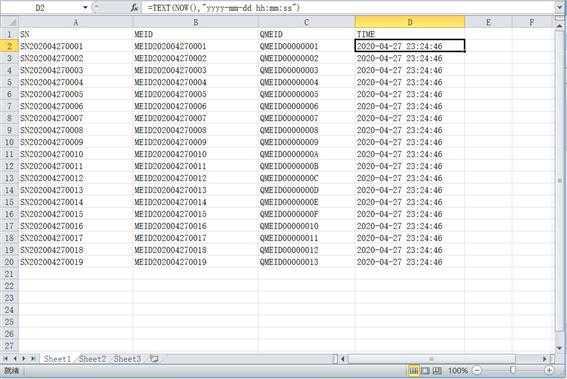This screenshot has width=567, height=379.
Task: Select cell QMEID0000000C
Action: click(306, 178)
